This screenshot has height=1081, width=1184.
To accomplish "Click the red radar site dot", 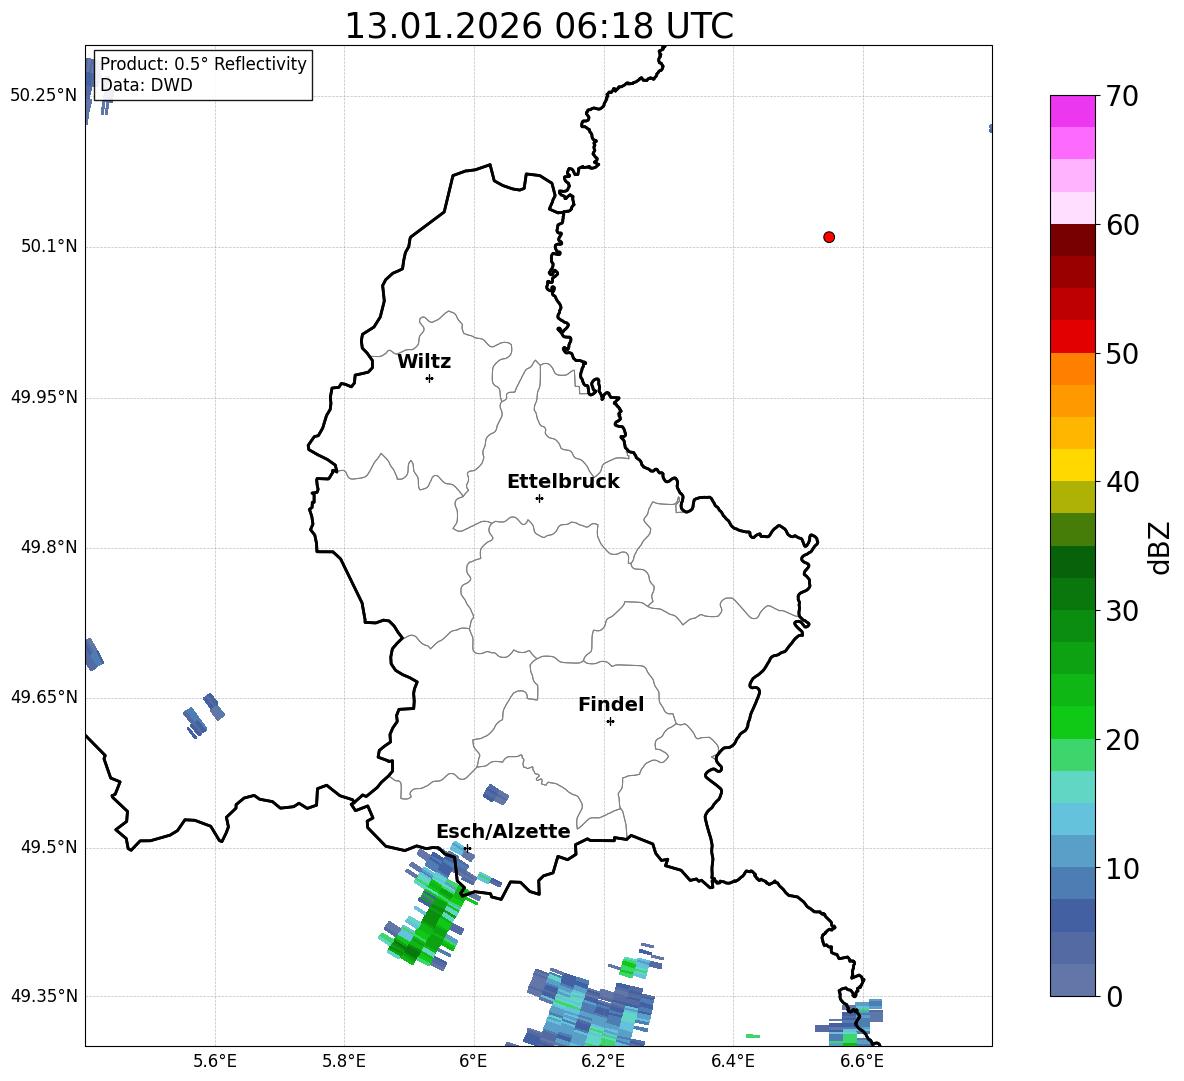I will coord(829,237).
